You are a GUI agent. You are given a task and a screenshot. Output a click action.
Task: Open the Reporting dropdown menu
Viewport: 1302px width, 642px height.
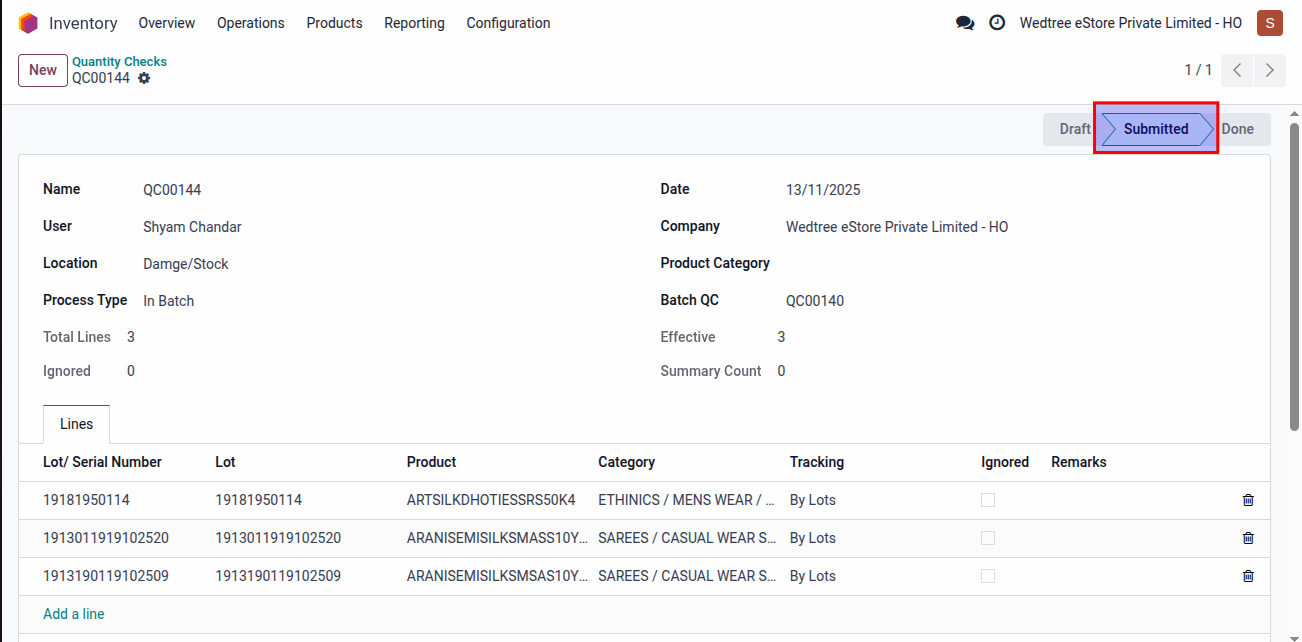[x=414, y=23]
